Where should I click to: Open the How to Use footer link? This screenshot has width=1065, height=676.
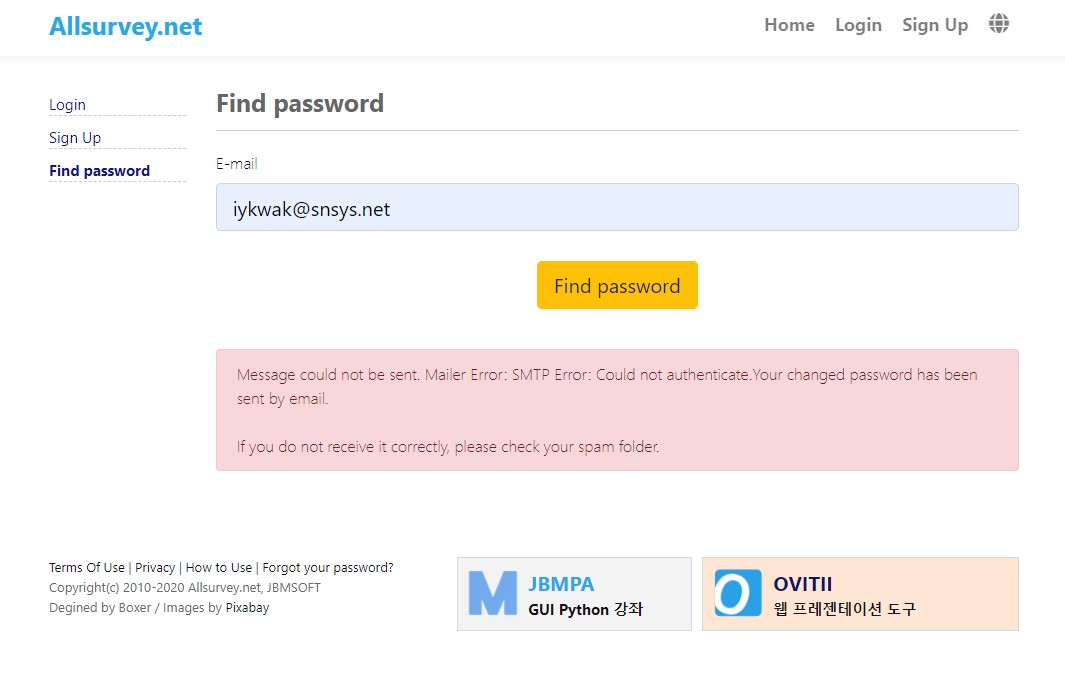tap(219, 568)
